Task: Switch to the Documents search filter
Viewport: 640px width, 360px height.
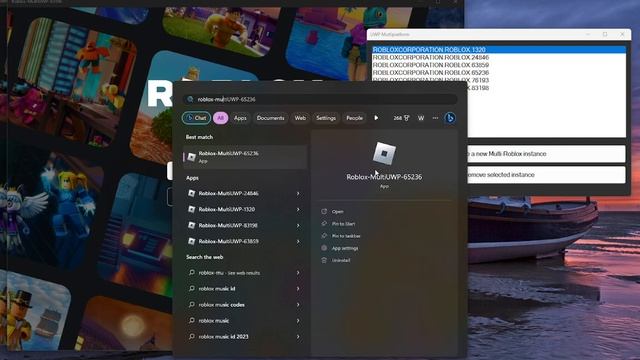Action: tap(270, 118)
